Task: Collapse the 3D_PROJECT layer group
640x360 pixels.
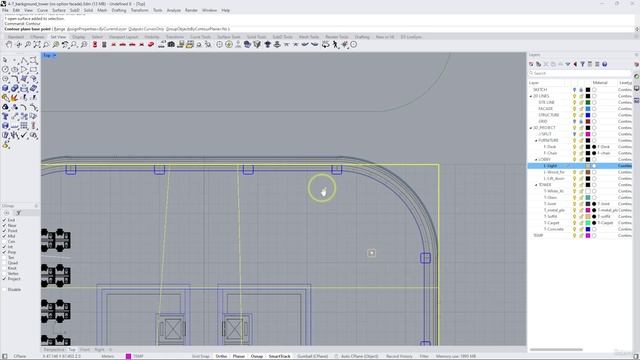Action: point(531,128)
